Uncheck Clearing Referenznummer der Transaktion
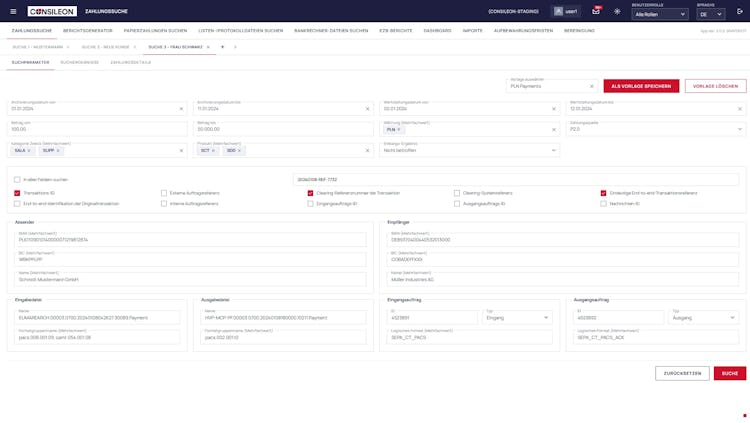Image resolution: width=750 pixels, height=423 pixels. click(310, 193)
